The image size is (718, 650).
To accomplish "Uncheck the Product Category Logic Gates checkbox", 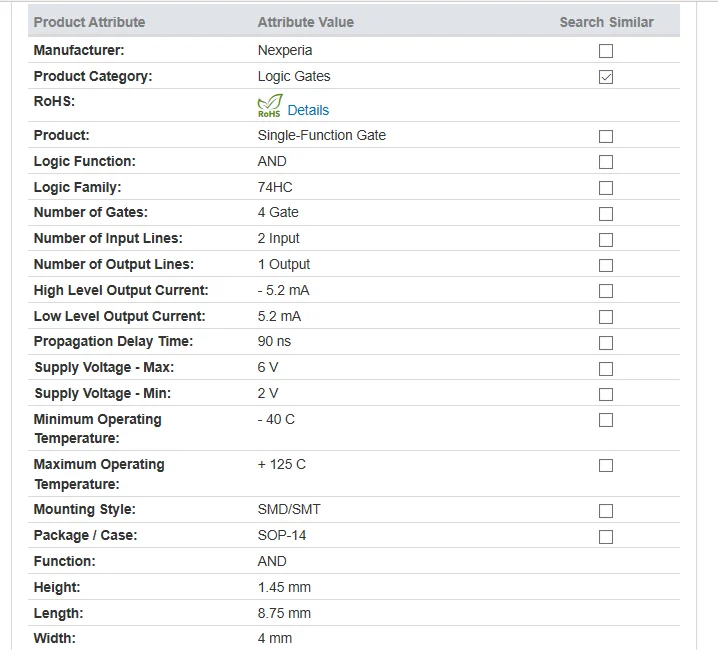I will [x=605, y=77].
